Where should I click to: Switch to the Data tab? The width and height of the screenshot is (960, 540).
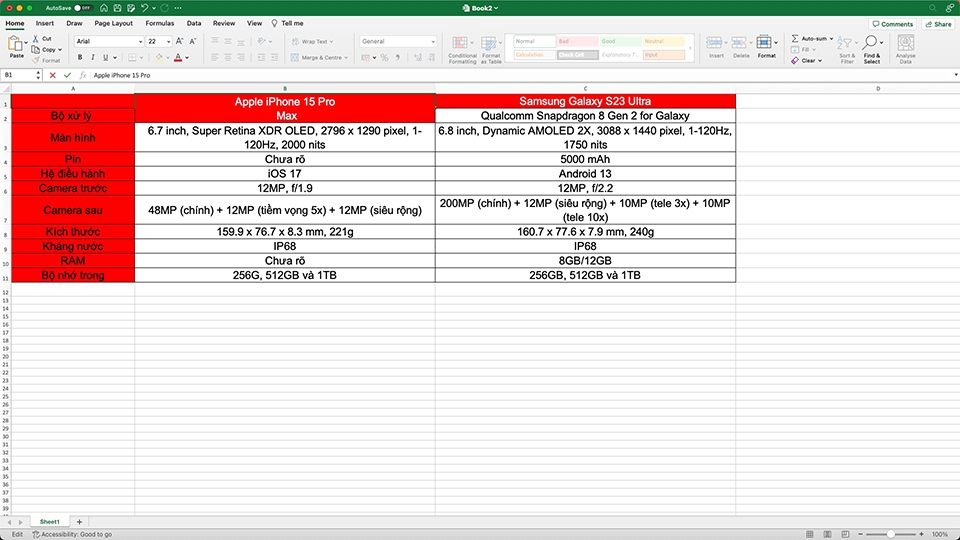coord(193,23)
